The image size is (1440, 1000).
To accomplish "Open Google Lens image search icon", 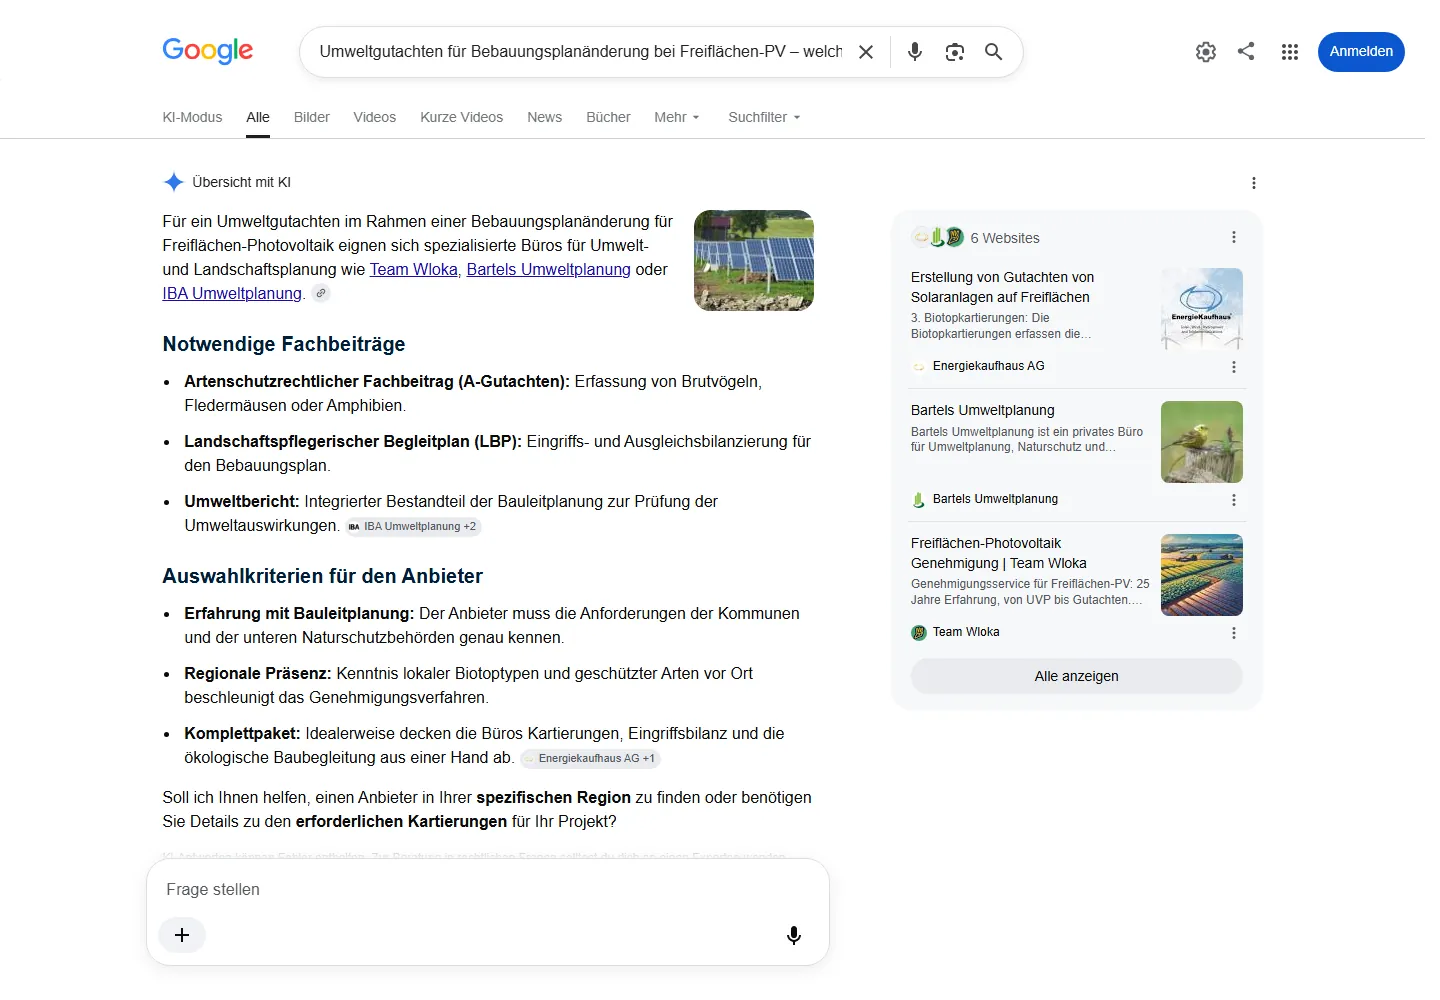I will (x=955, y=52).
